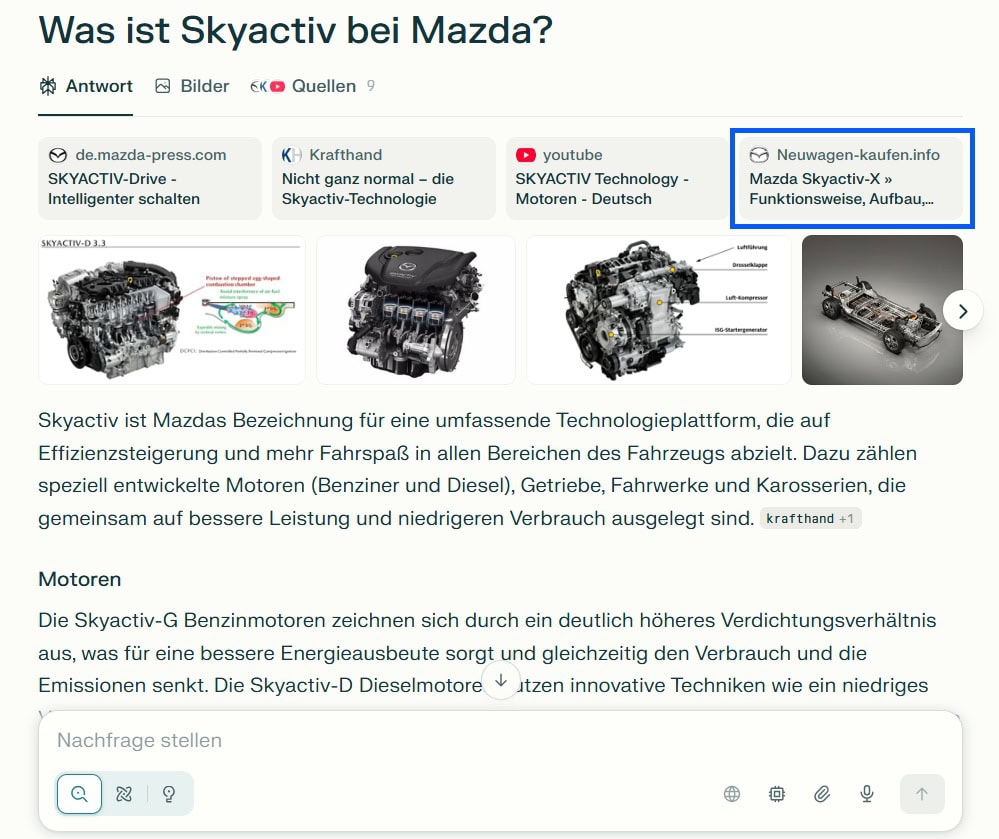999x839 pixels.
Task: Click the Nachfrage stellen input field
Action: (300, 740)
